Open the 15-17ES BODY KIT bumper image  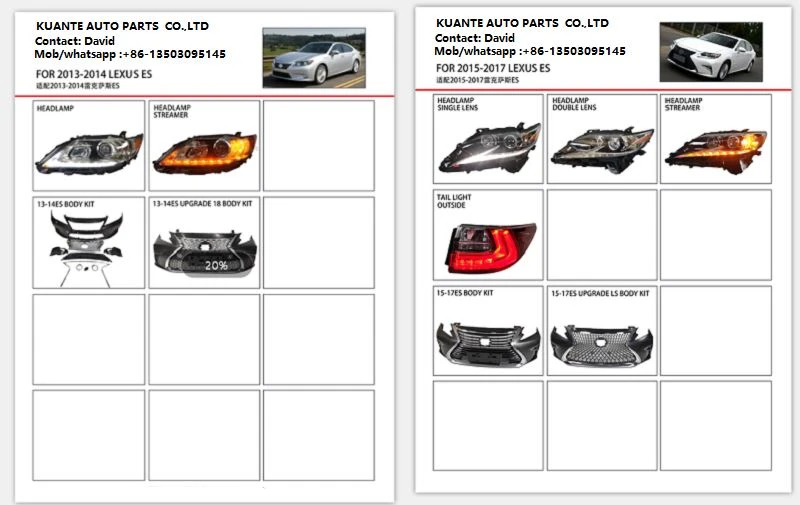(x=488, y=344)
